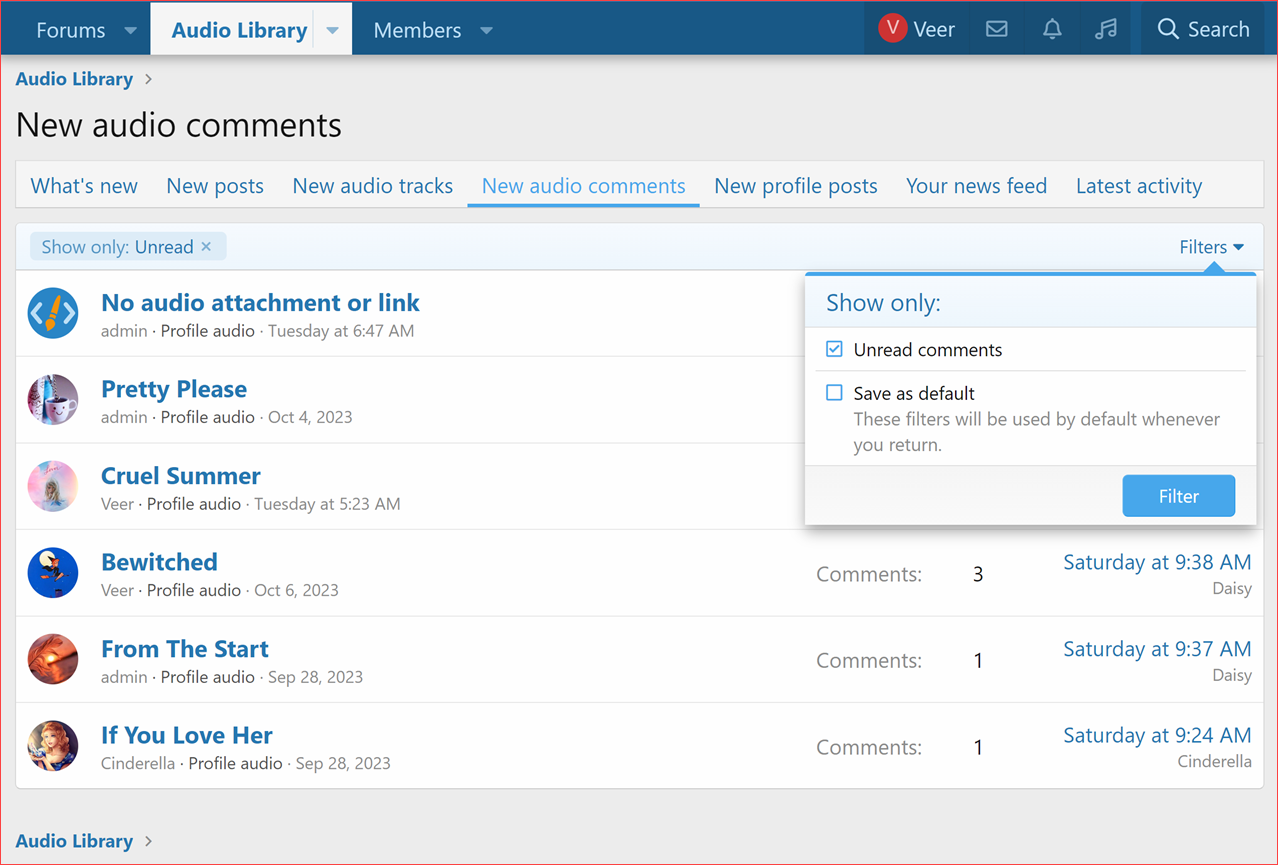The height and width of the screenshot is (865, 1278).
Task: Open the alerts bell icon
Action: [1052, 29]
